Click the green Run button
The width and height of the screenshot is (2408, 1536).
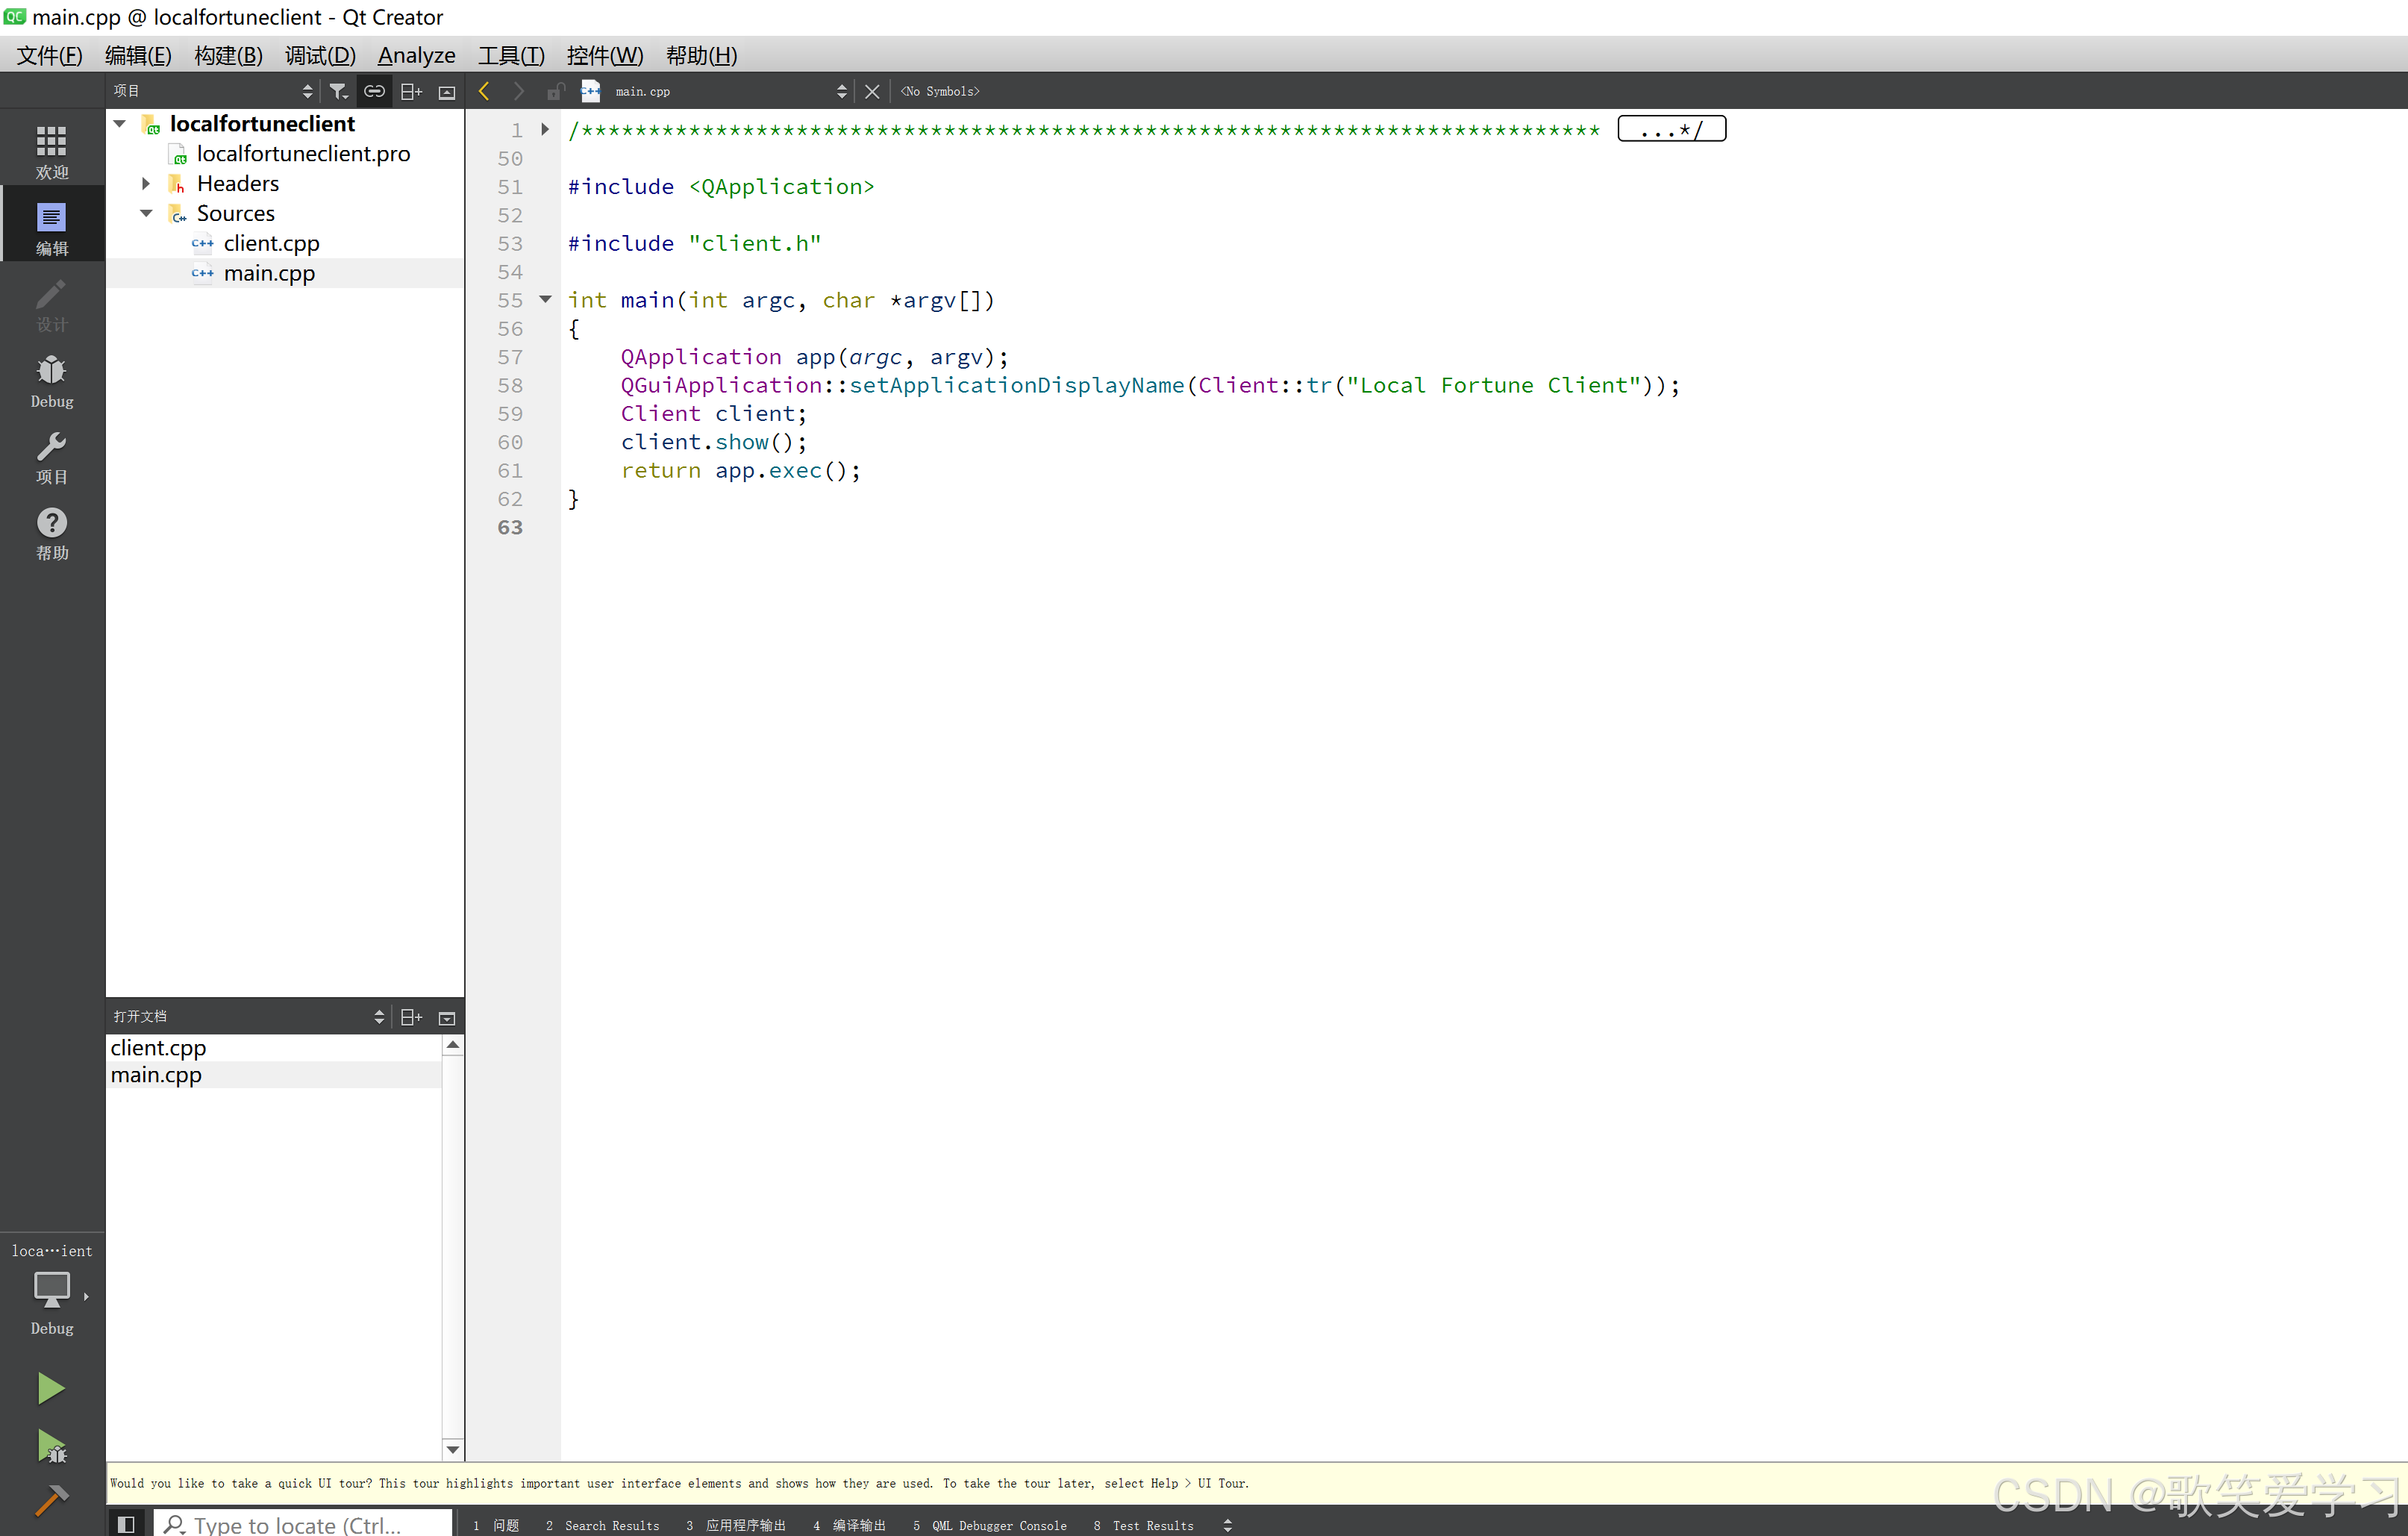tap(50, 1388)
